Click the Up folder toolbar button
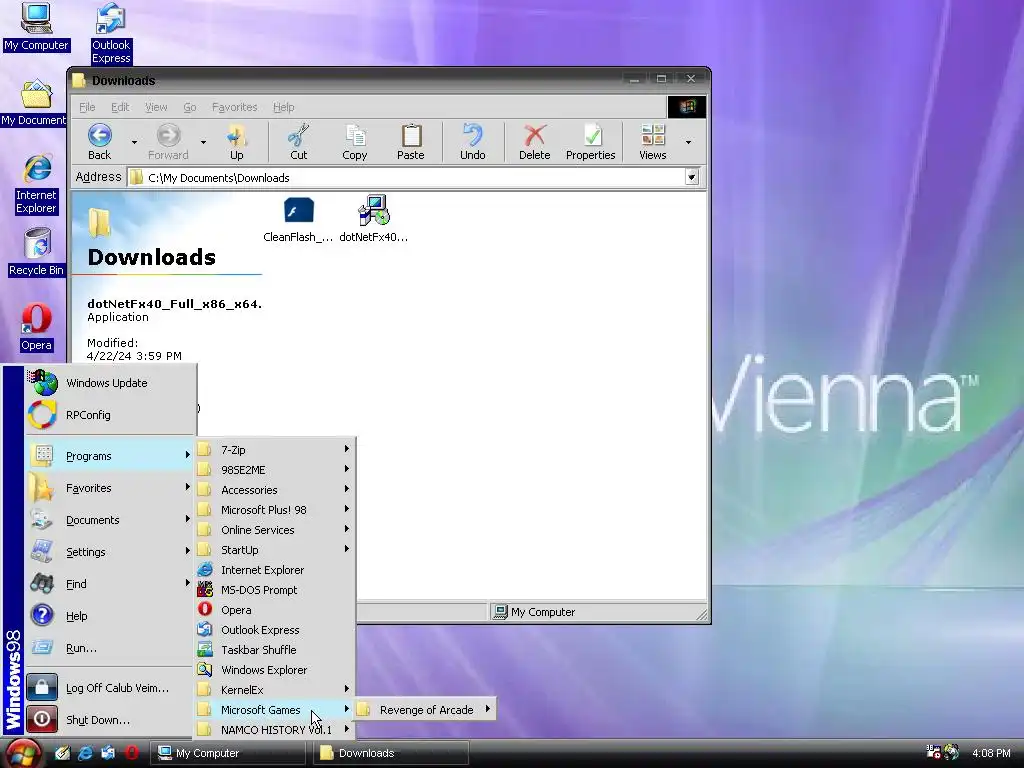 tap(236, 142)
